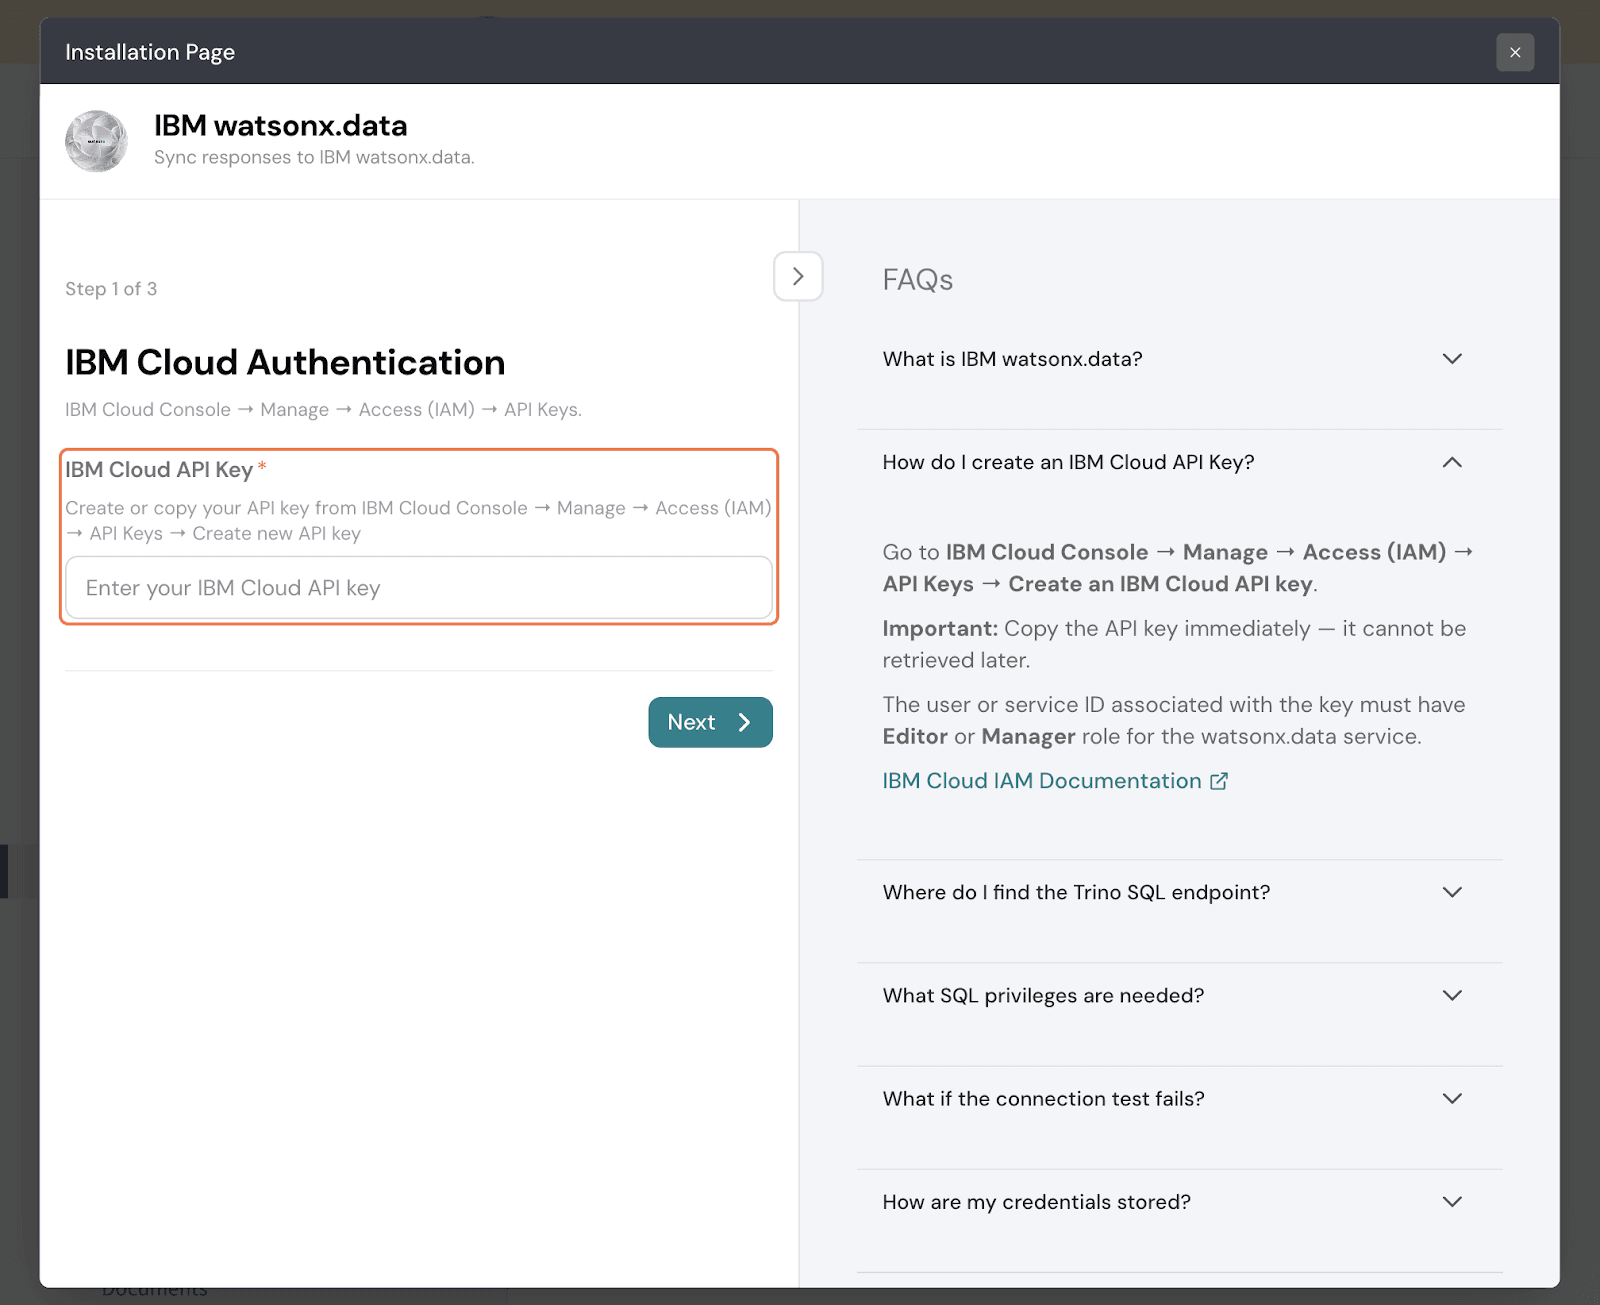Focus the Enter your IBM Cloud API key field
Viewport: 1600px width, 1305px height.
418,588
